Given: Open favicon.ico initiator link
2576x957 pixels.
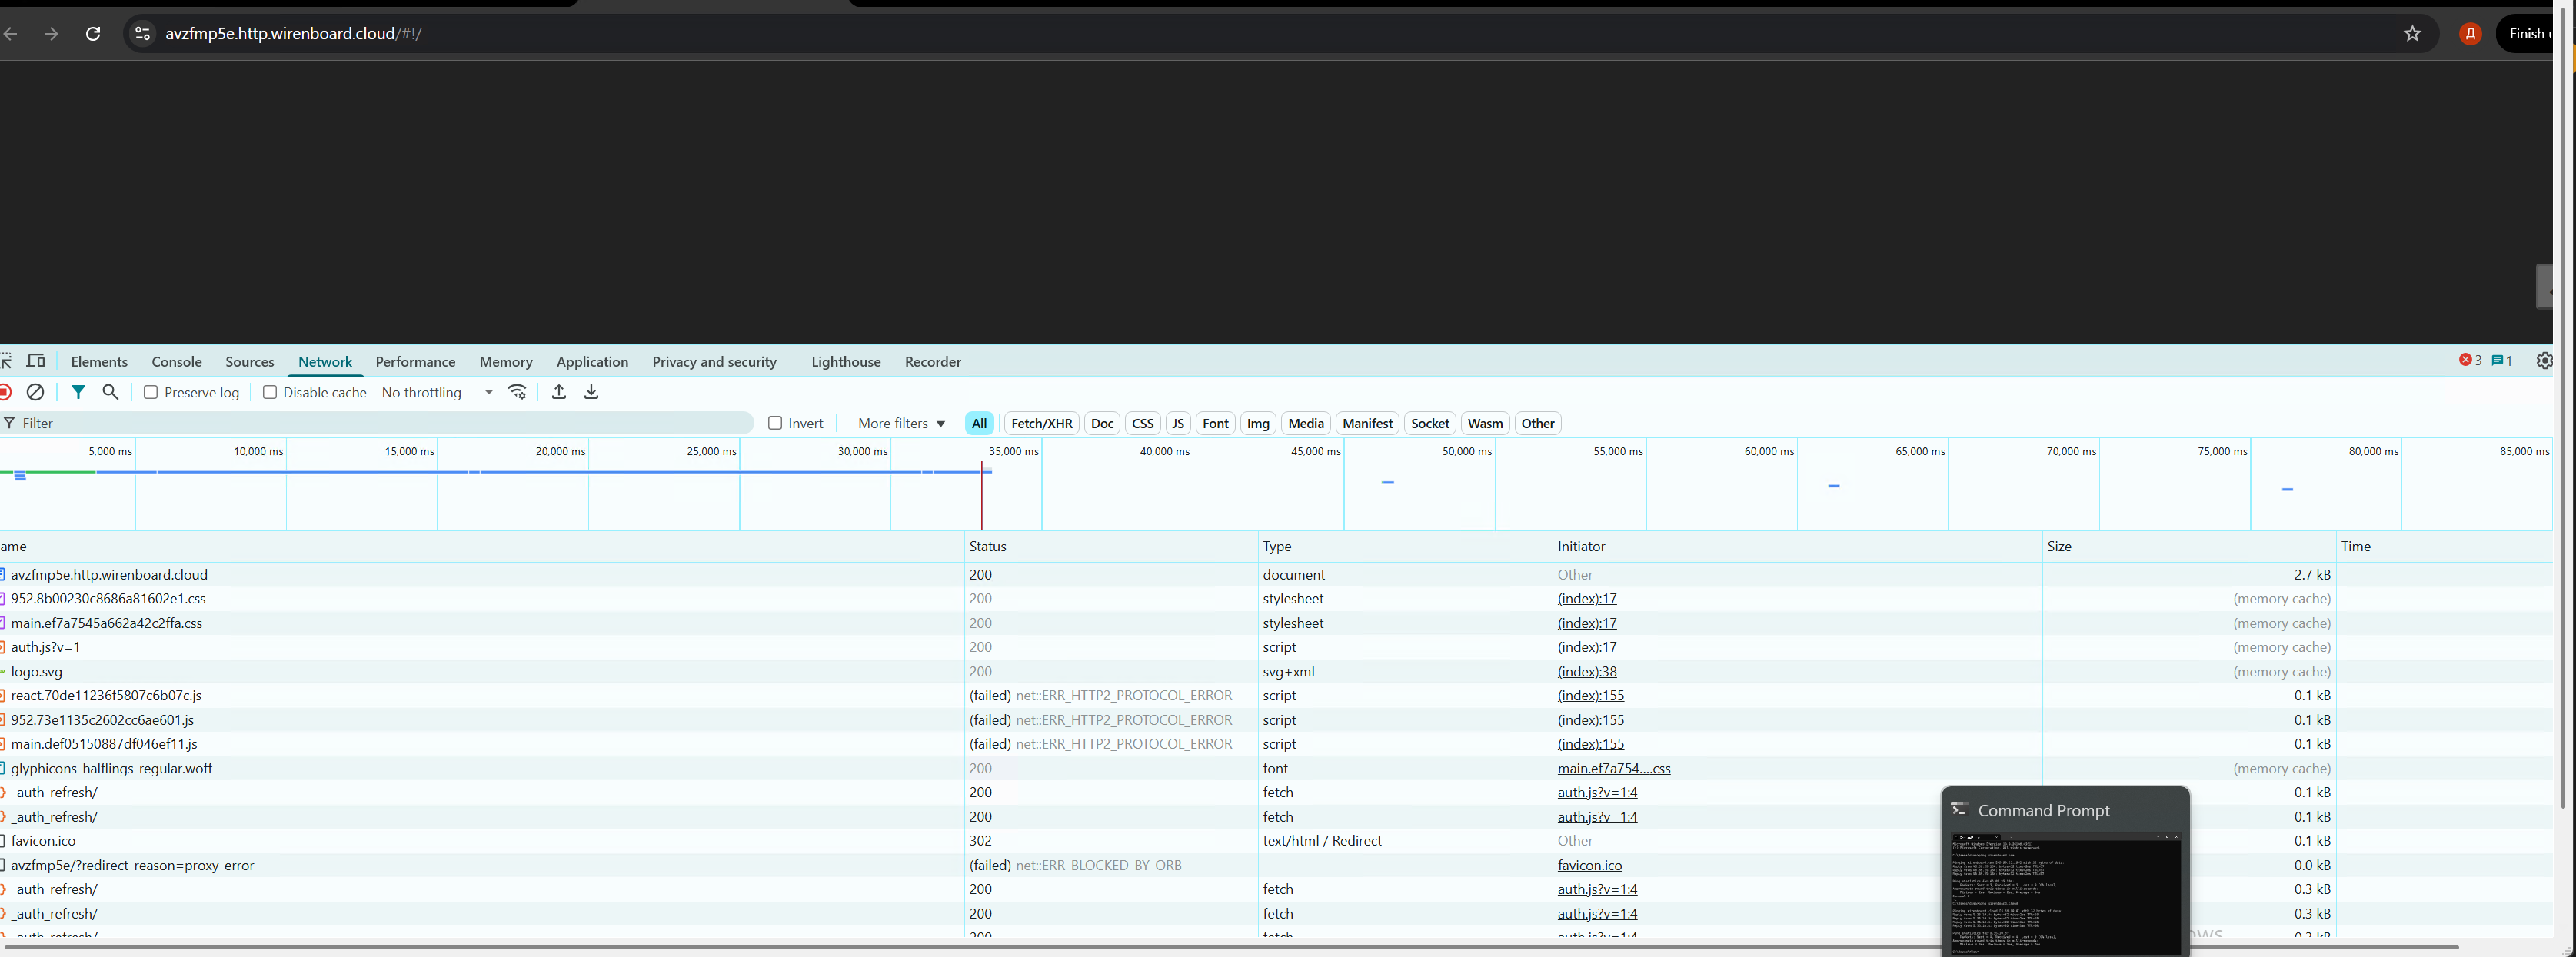Looking at the screenshot, I should [x=1589, y=865].
